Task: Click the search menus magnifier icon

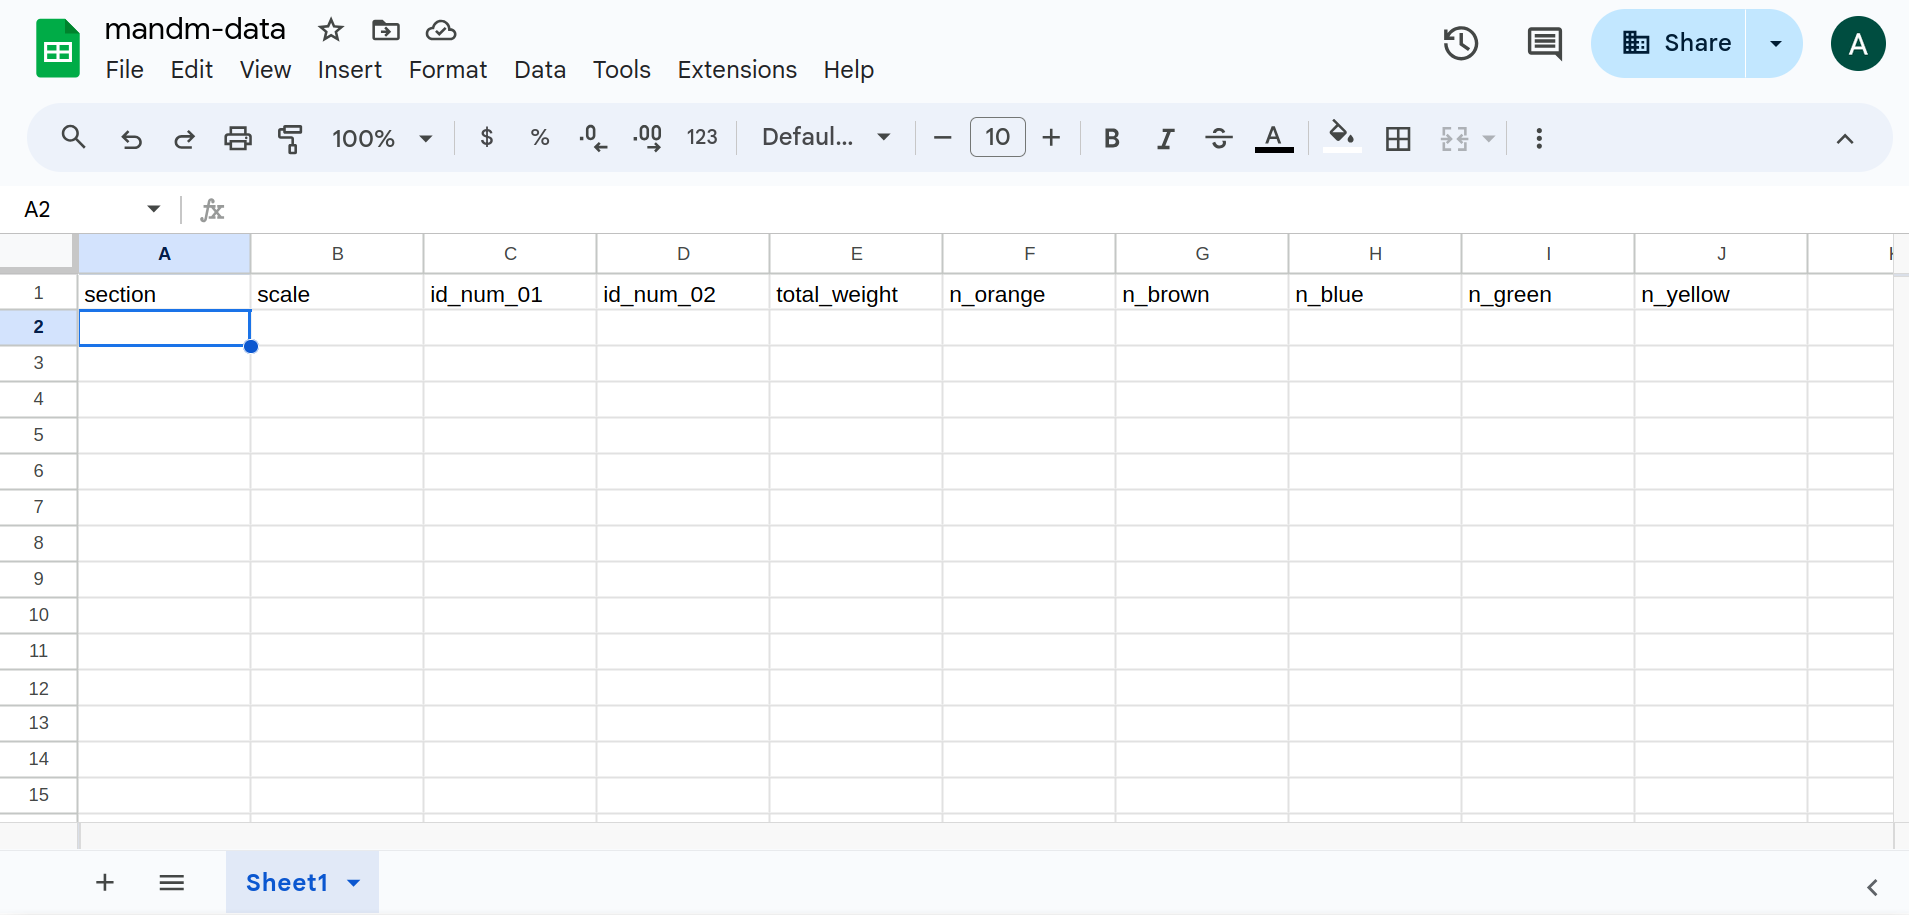Action: [73, 137]
